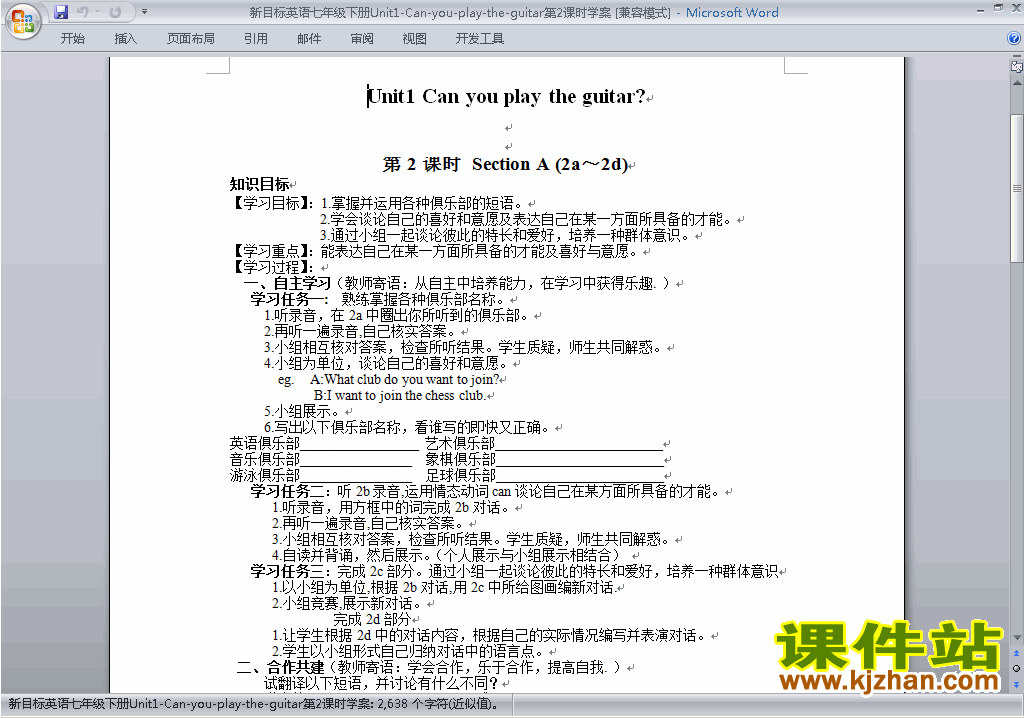
Task: Click the title 'Unit1 Can you play the guitar?'
Action: (506, 97)
